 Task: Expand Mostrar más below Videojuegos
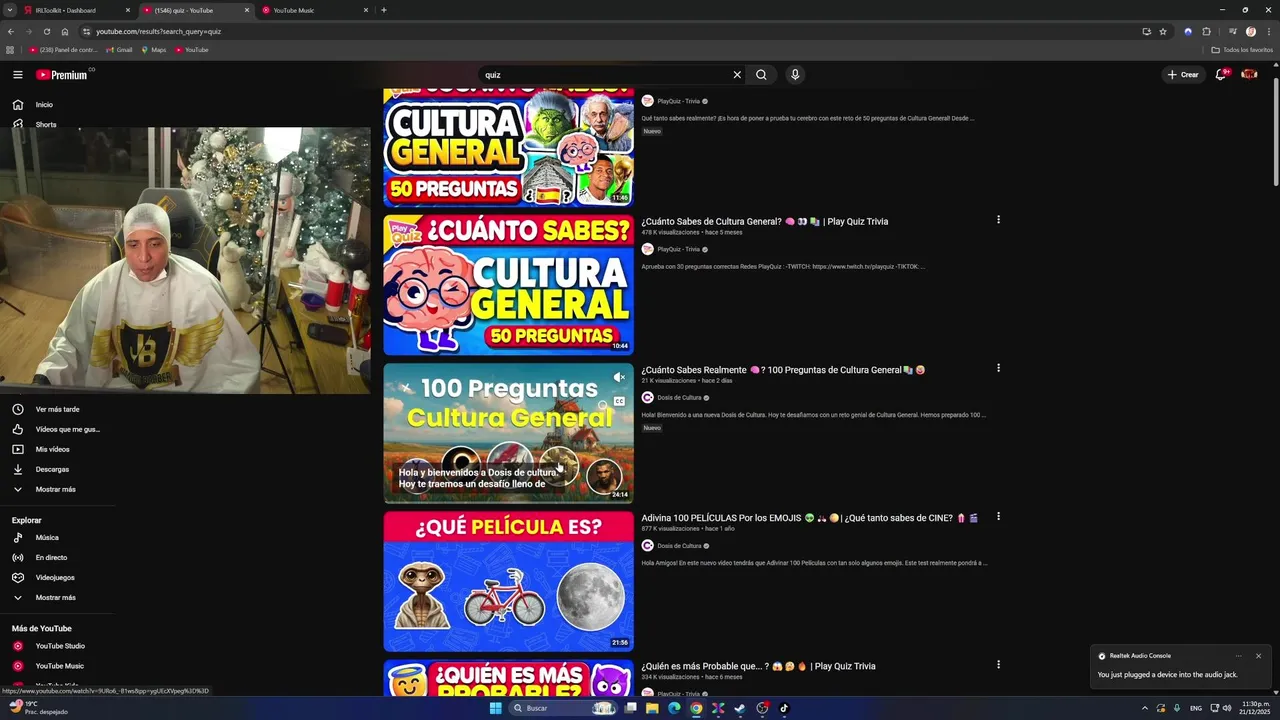[57, 598]
